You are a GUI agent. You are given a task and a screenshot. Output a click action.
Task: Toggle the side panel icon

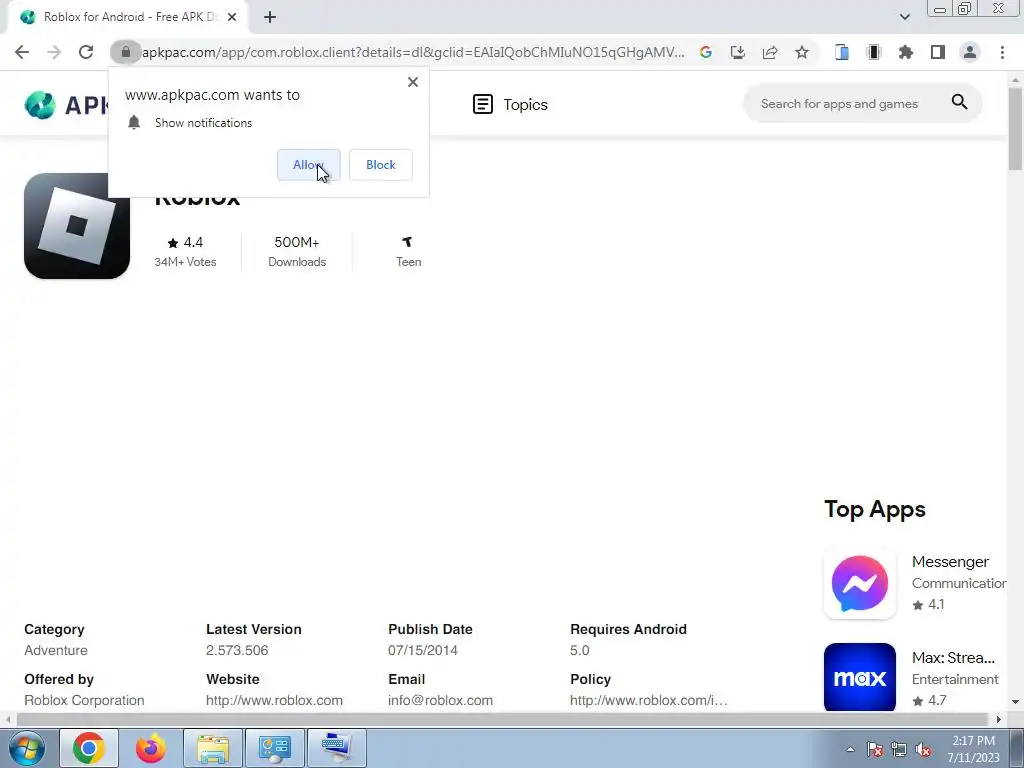(x=938, y=52)
